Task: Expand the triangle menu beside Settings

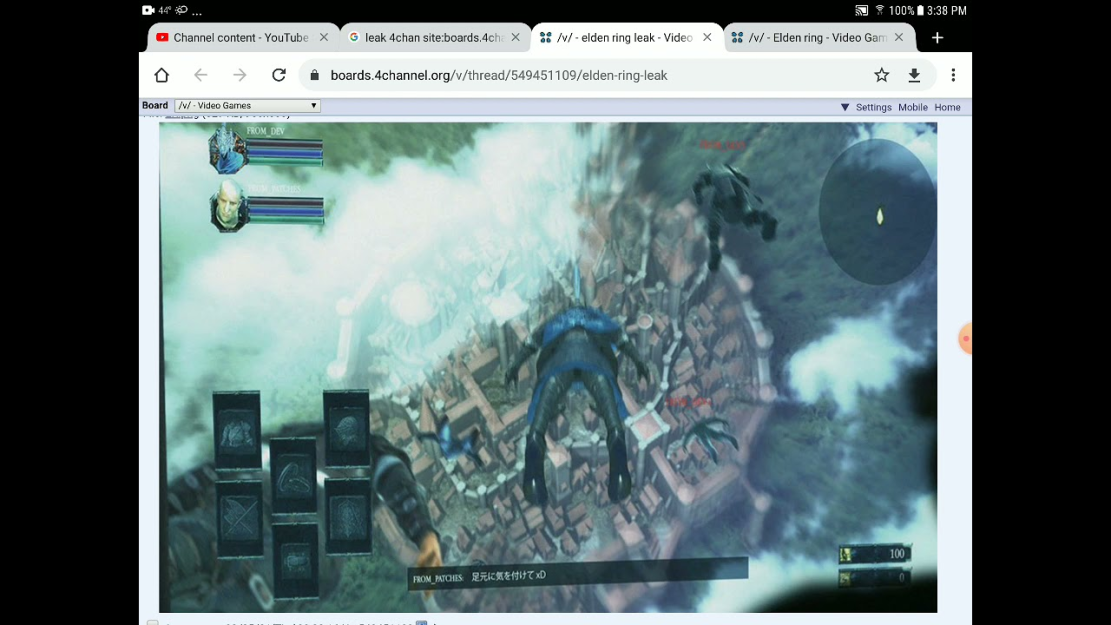Action: (x=845, y=108)
